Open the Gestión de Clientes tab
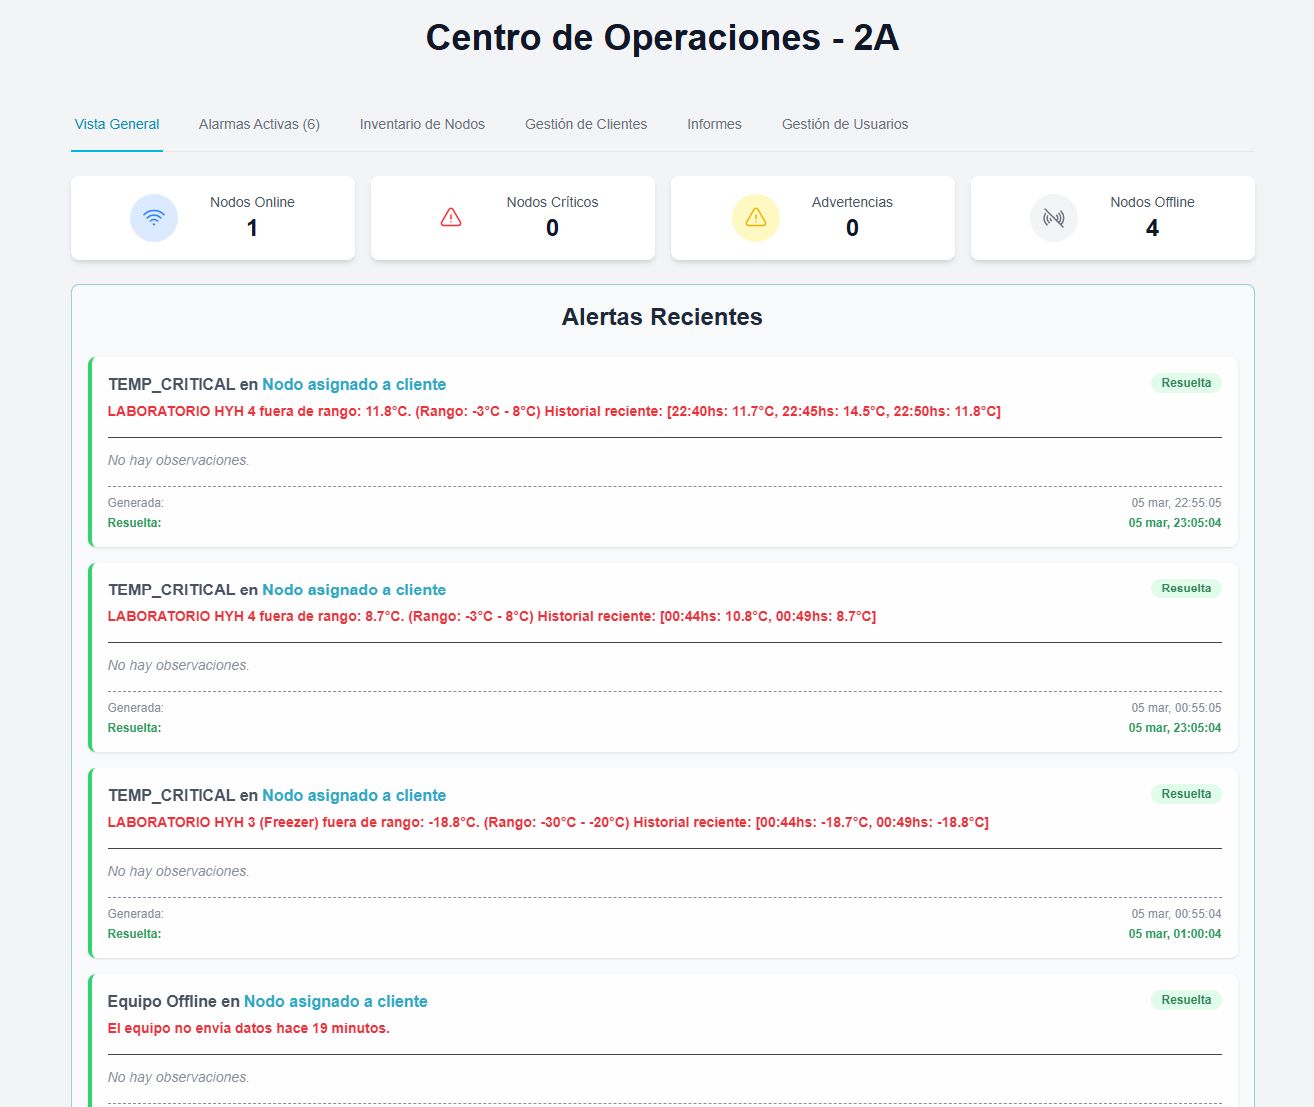This screenshot has height=1107, width=1314. [586, 124]
